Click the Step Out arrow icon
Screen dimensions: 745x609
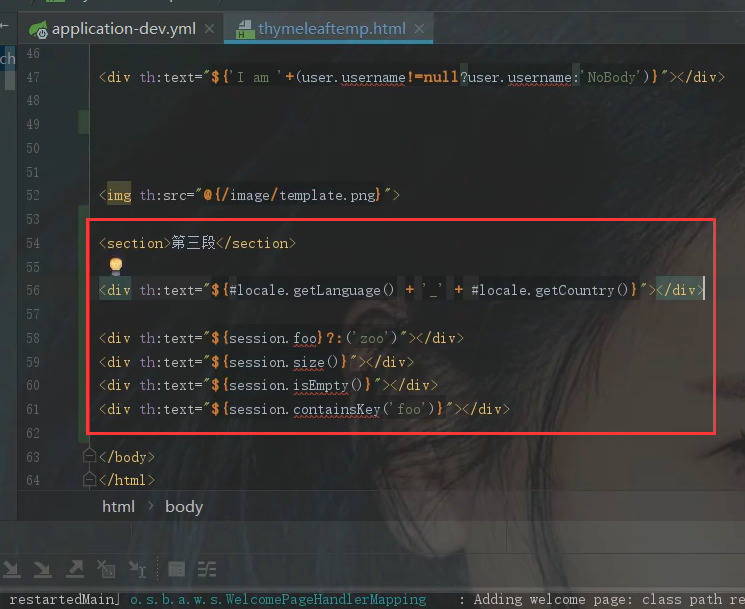point(75,569)
